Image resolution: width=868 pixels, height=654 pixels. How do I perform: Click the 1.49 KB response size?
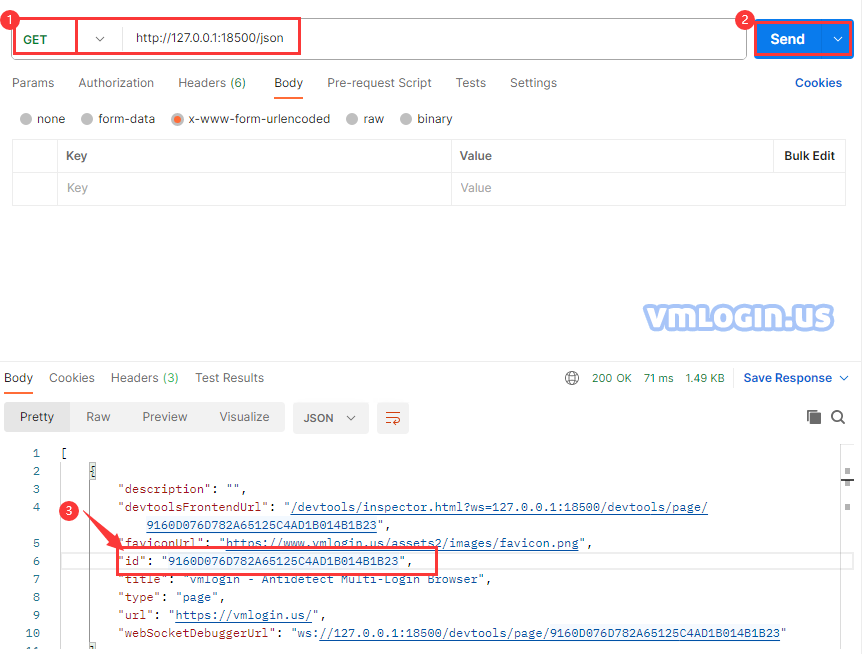coord(705,378)
